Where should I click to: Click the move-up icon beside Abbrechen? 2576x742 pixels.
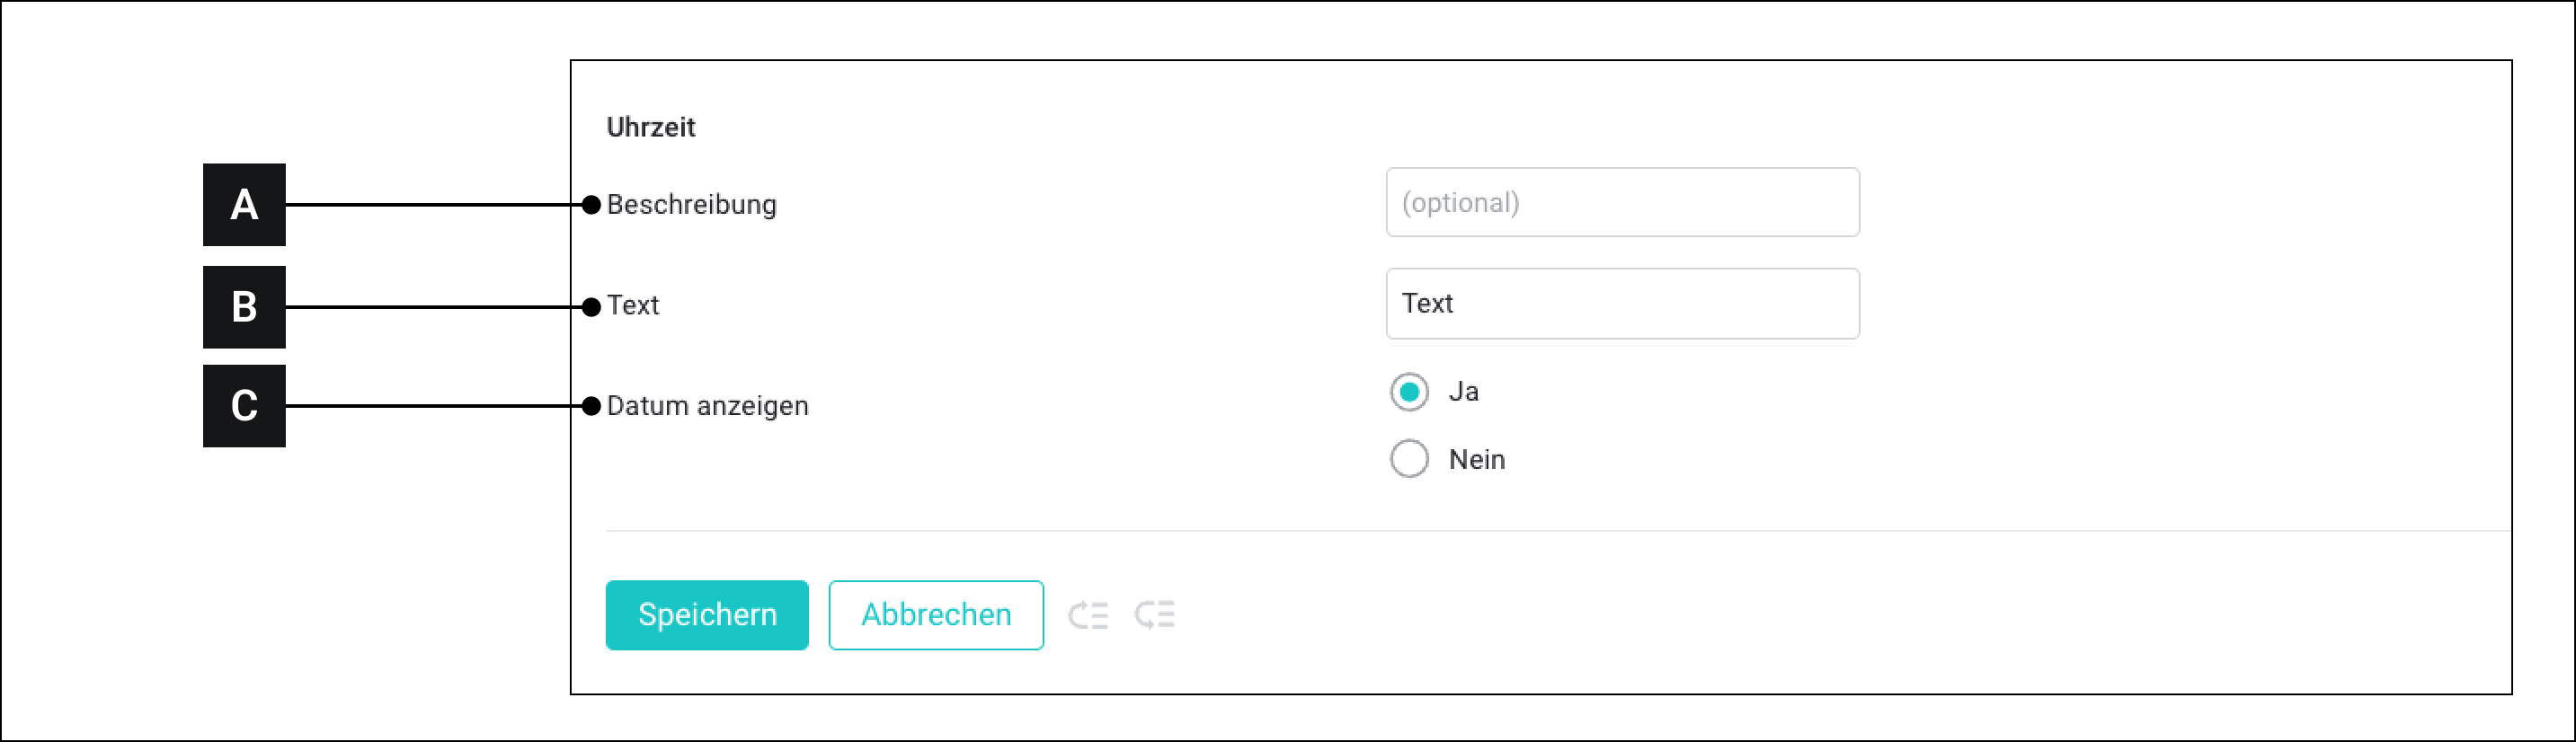pos(1087,615)
